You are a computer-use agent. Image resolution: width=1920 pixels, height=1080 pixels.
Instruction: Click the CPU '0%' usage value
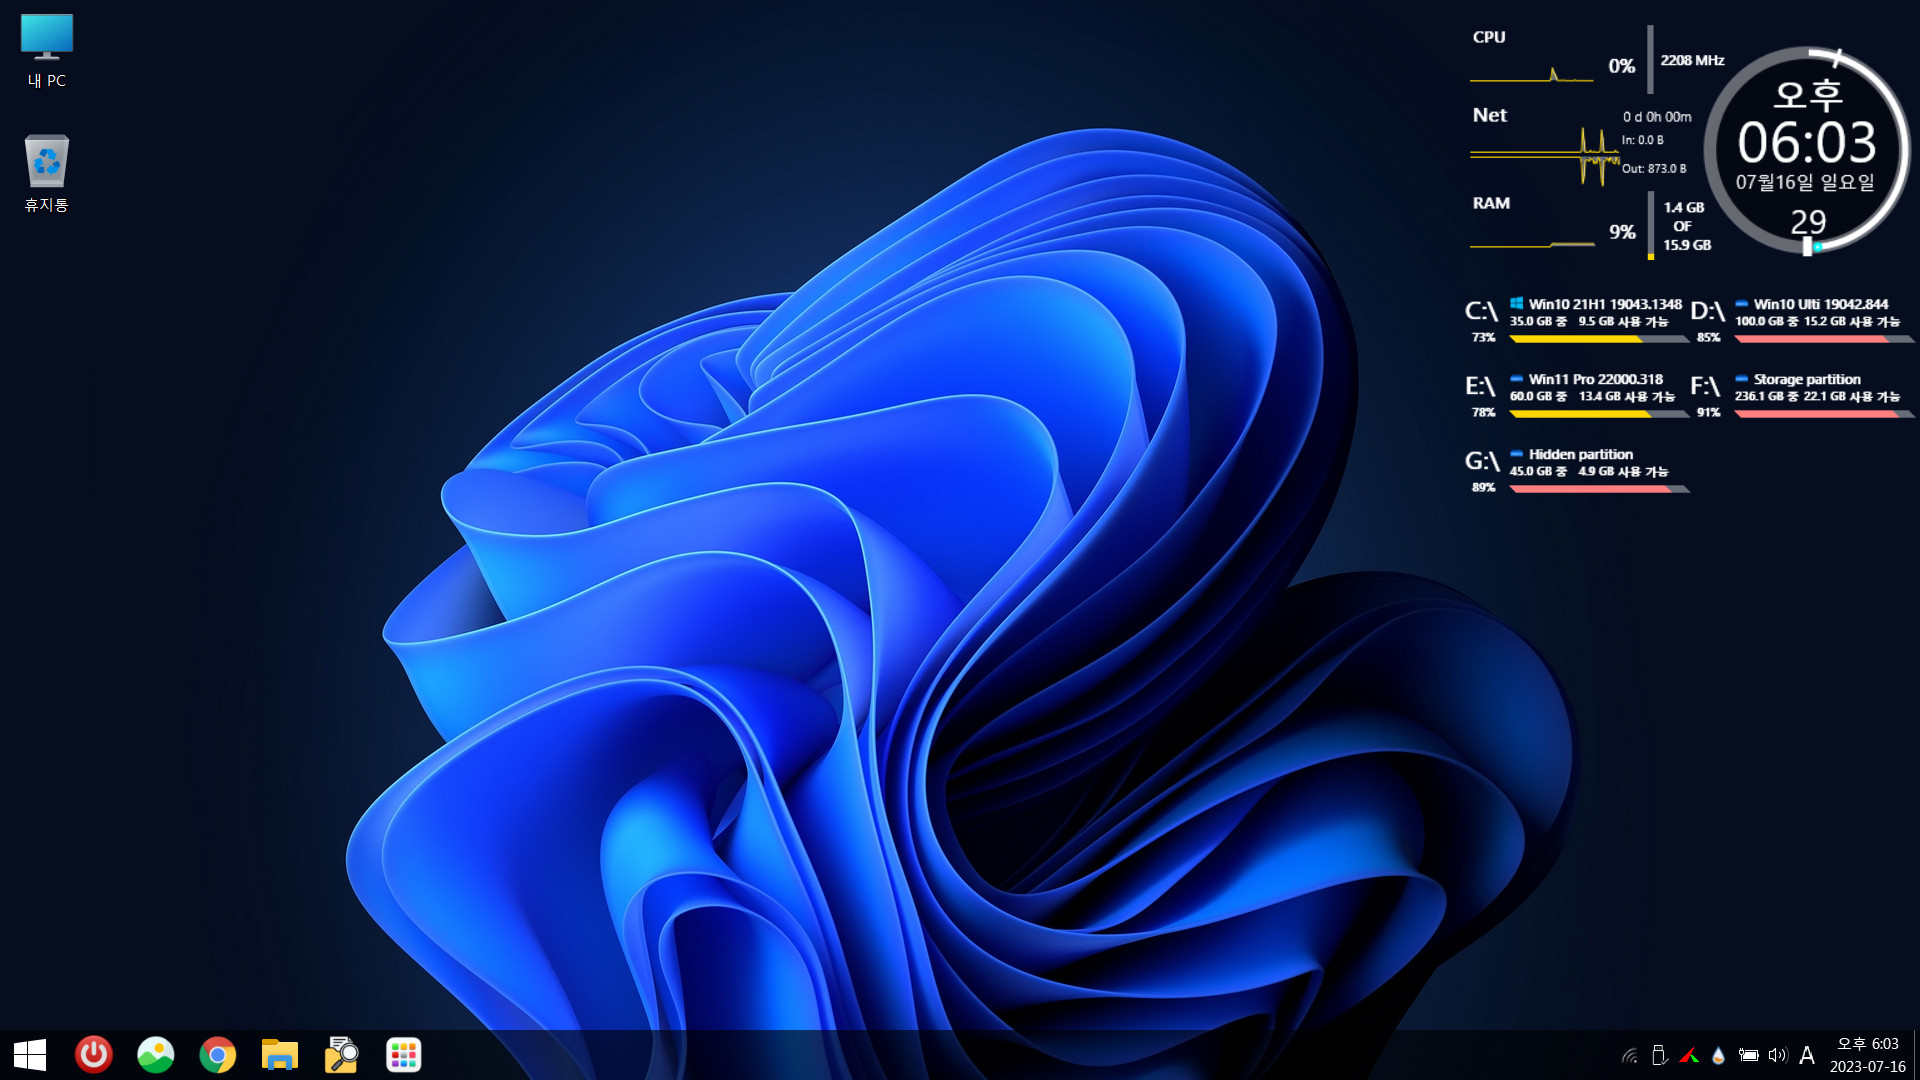coord(1621,66)
